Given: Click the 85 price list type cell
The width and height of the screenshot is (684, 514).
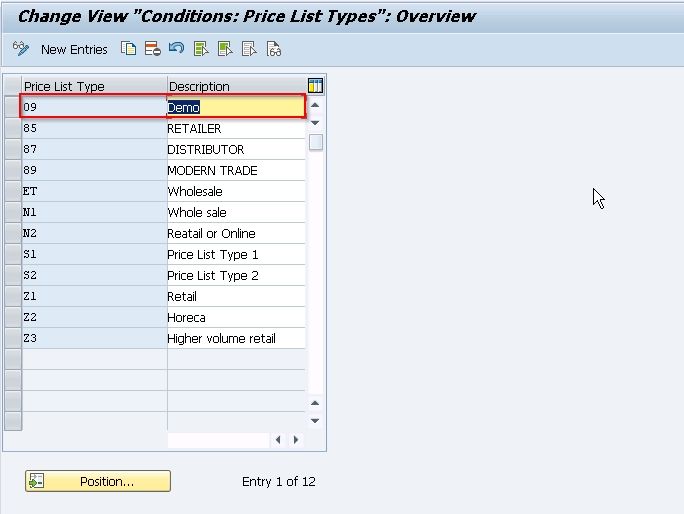Looking at the screenshot, I should coord(94,128).
